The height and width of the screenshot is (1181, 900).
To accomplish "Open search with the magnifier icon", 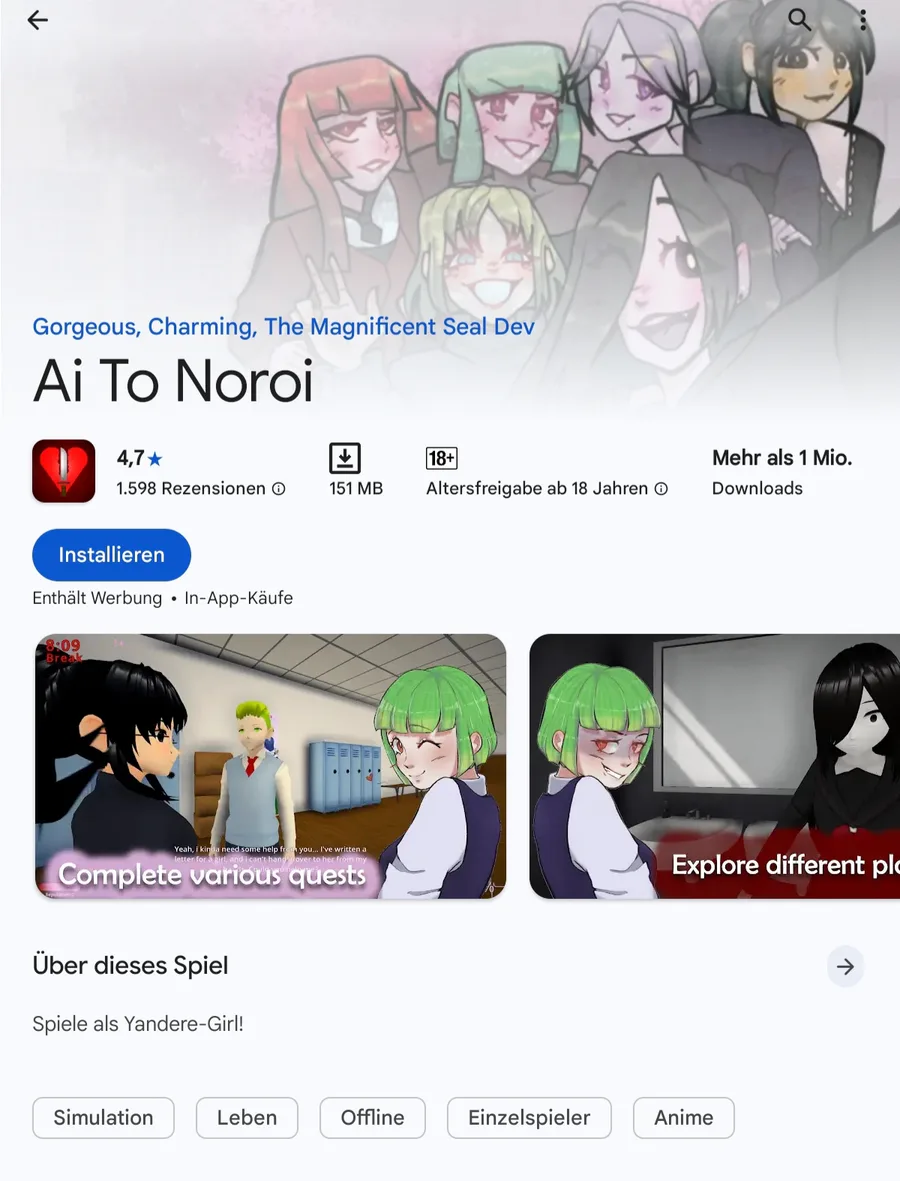I will pos(799,20).
